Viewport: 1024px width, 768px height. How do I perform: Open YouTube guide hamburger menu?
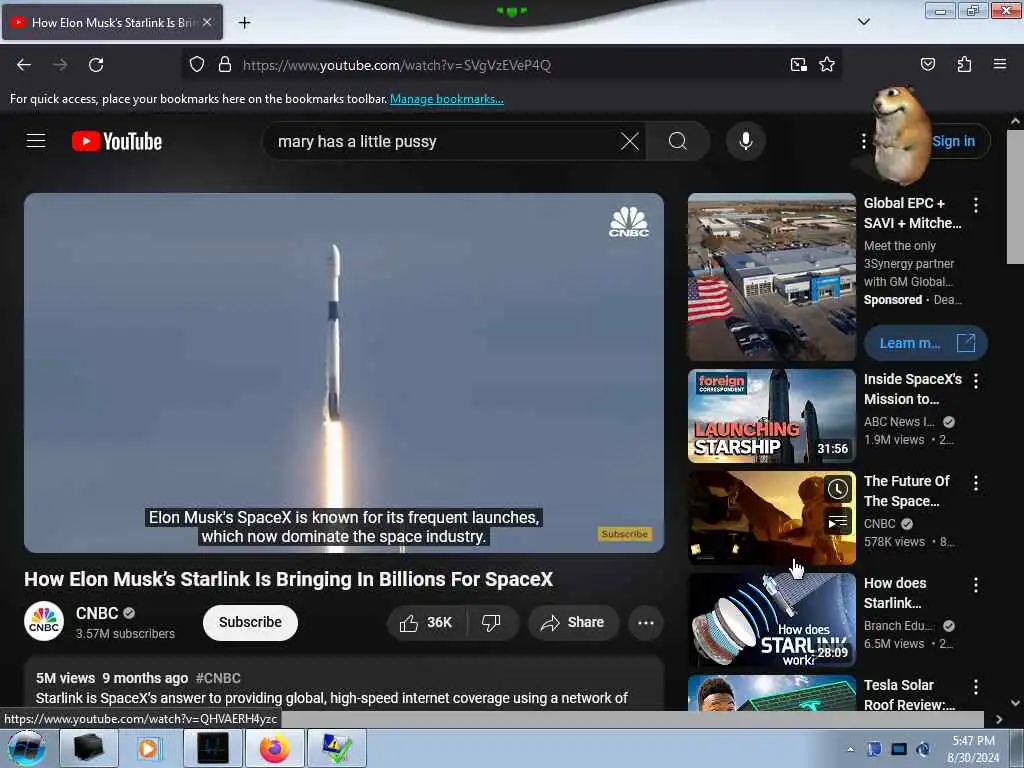pos(36,141)
